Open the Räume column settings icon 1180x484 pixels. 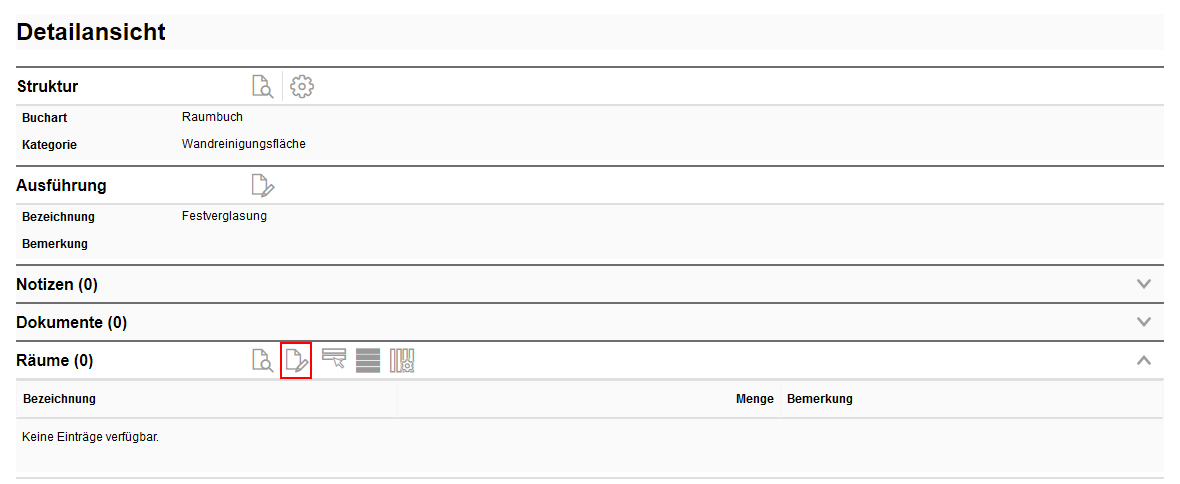coord(403,361)
